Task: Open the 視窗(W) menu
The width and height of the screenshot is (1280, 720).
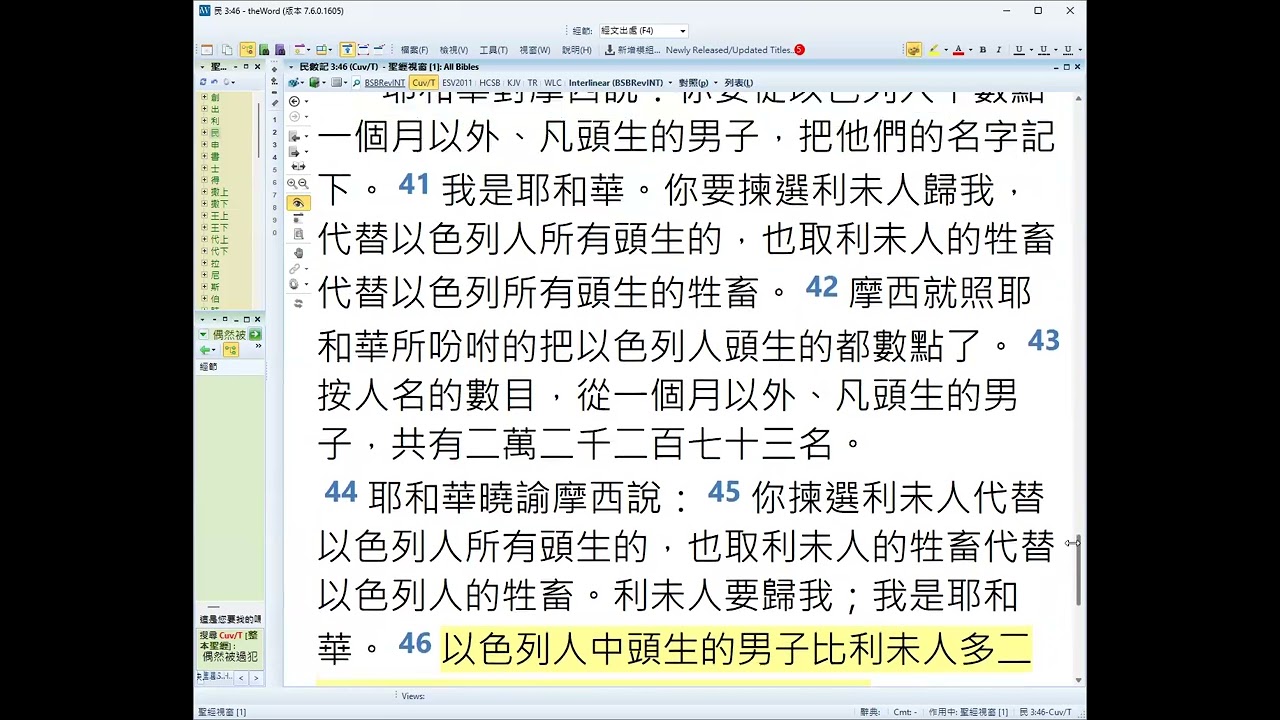Action: click(x=535, y=50)
